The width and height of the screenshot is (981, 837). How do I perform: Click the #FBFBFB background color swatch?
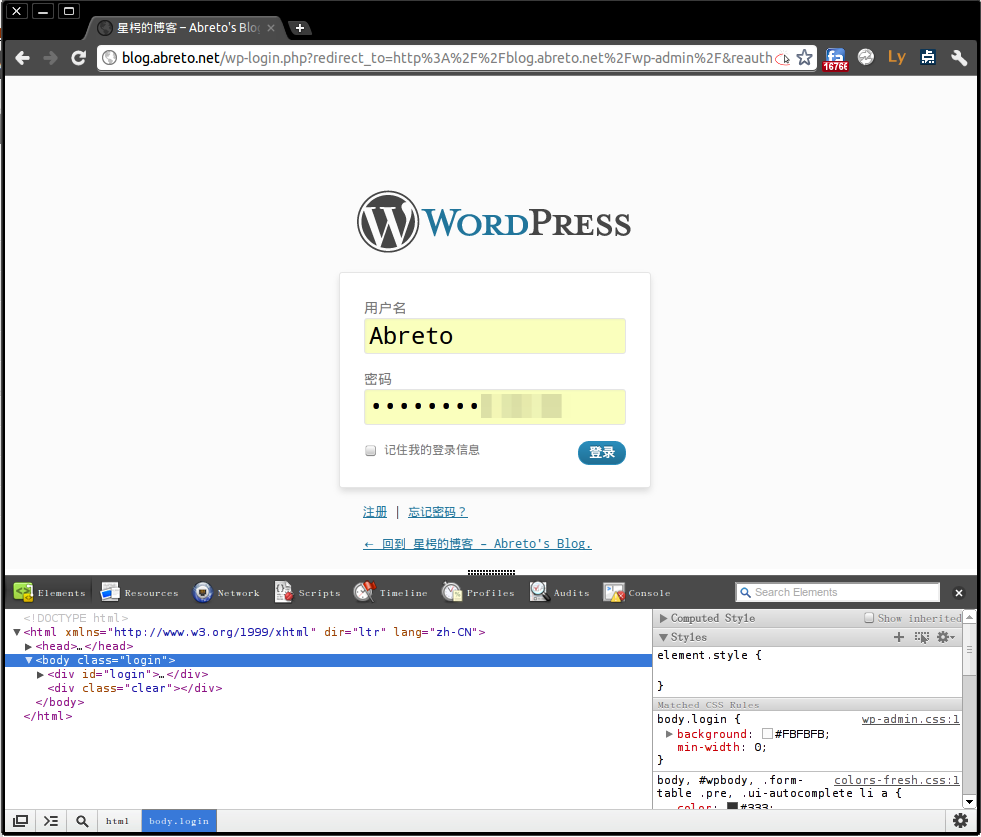[x=767, y=734]
